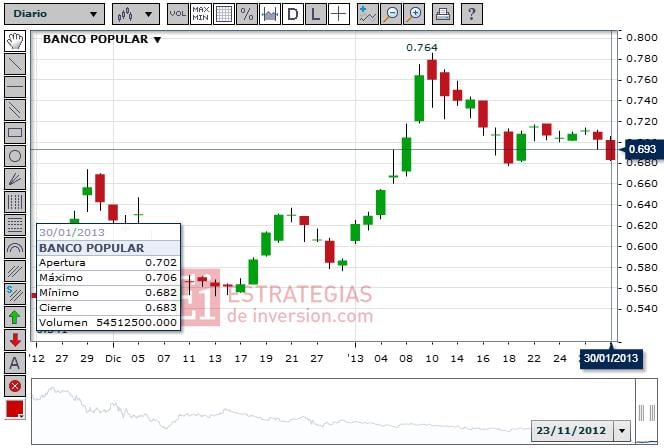Open help with the question mark icon
Image resolution: width=664 pixels, height=448 pixels.
[471, 14]
